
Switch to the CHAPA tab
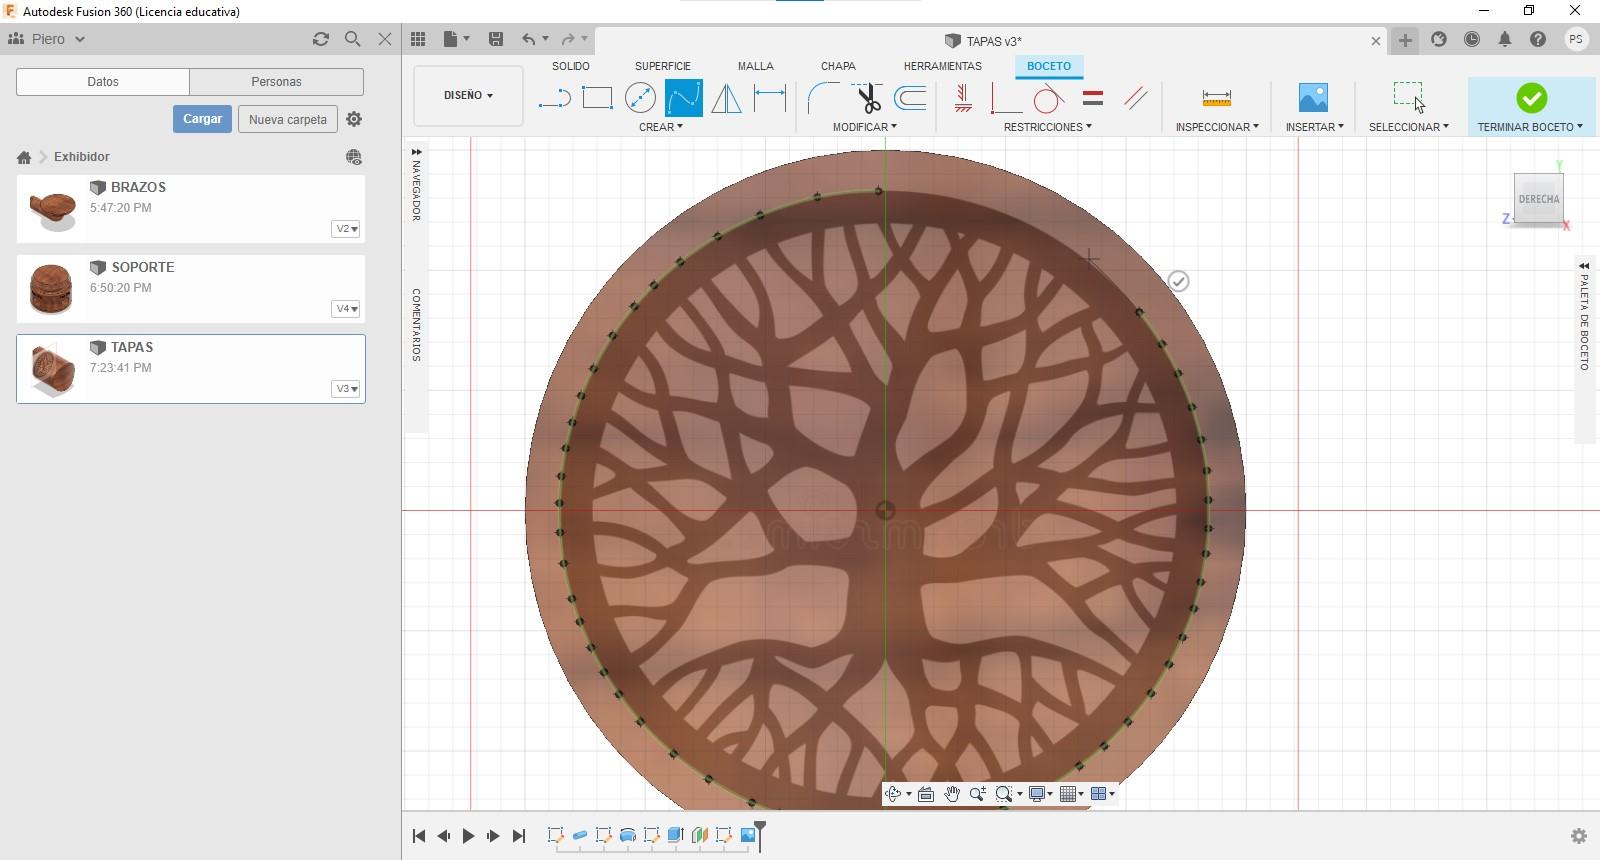[x=838, y=66]
